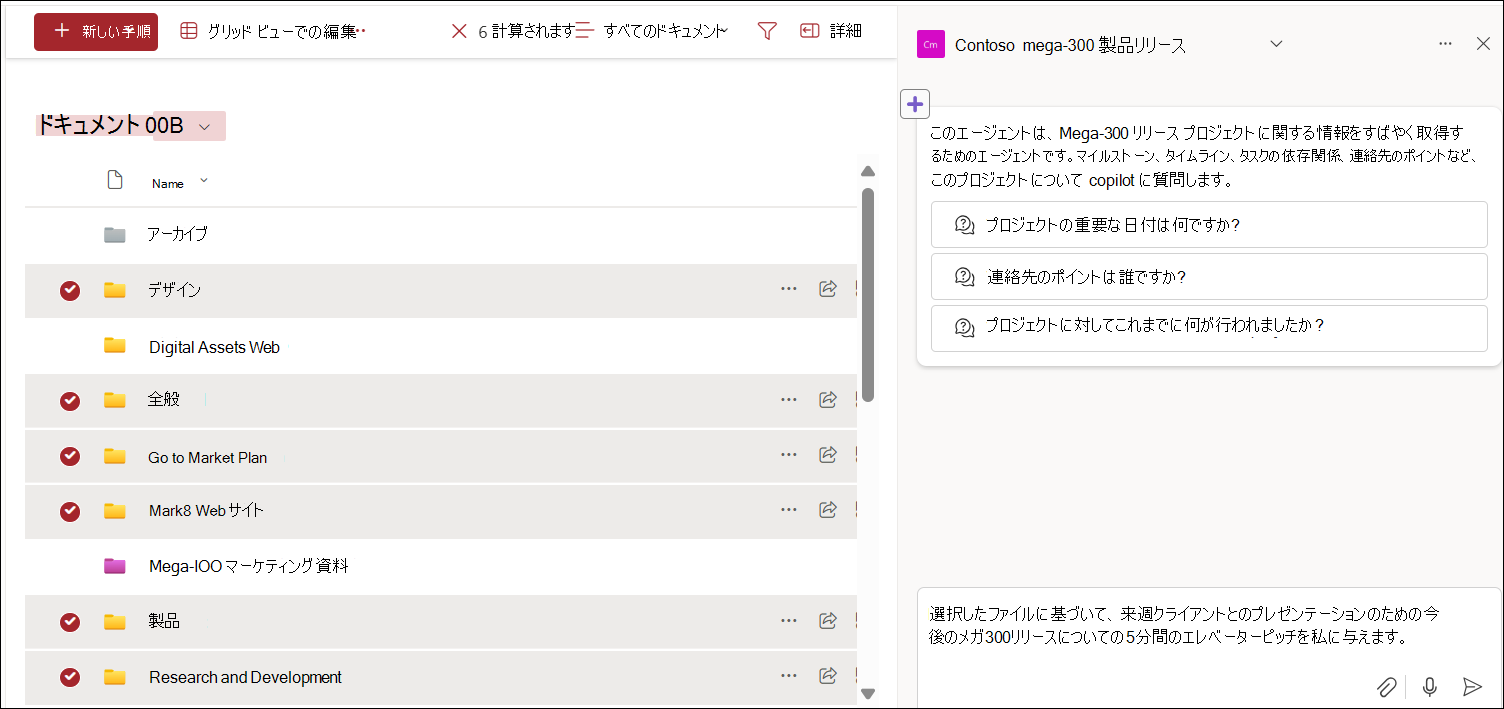Click the Research and Development folder name

coord(245,677)
